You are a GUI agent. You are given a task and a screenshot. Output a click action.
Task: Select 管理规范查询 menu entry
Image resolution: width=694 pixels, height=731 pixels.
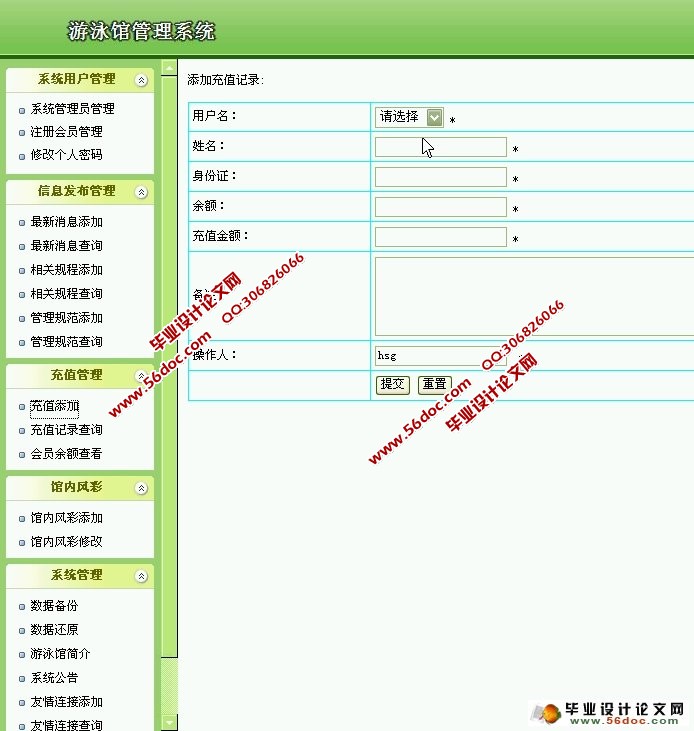pyautogui.click(x=66, y=342)
